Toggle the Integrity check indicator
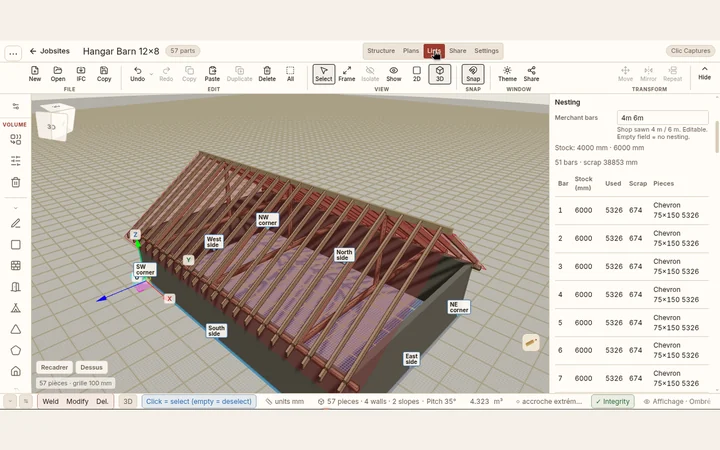 pos(613,401)
